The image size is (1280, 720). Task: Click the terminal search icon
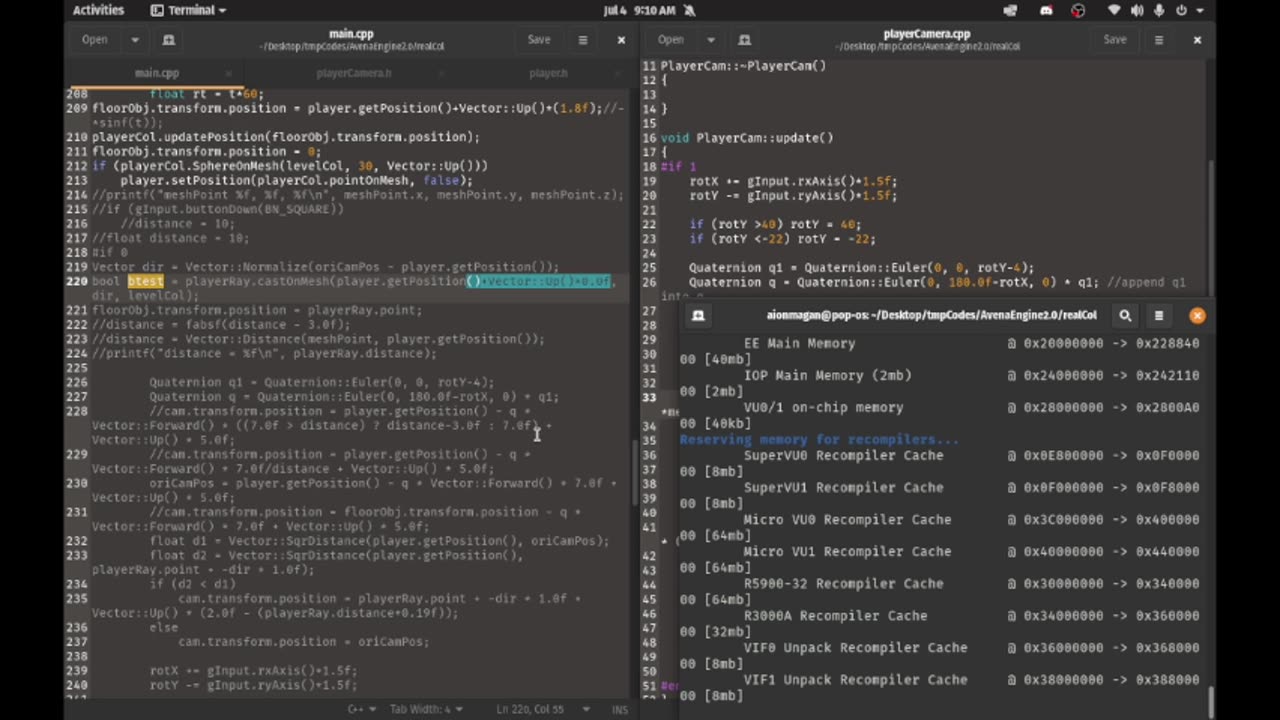[x=1125, y=315]
